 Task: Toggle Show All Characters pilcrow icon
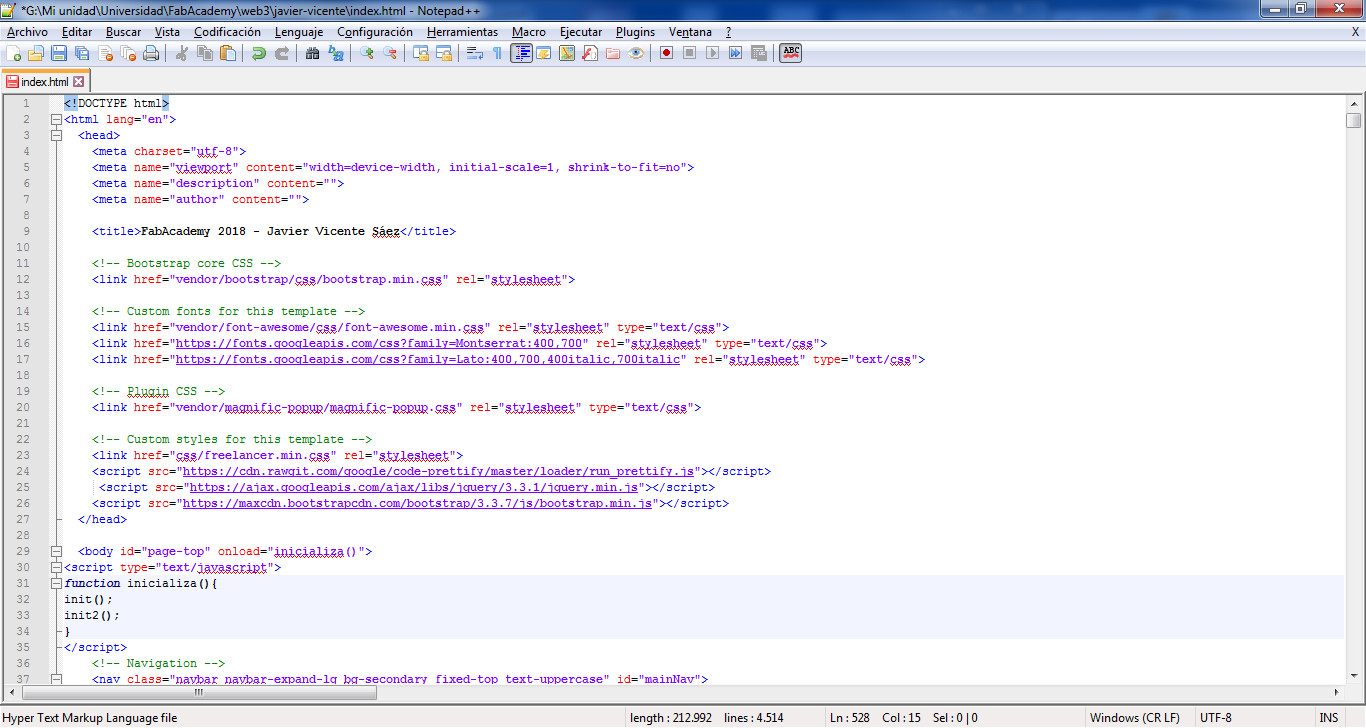point(498,53)
